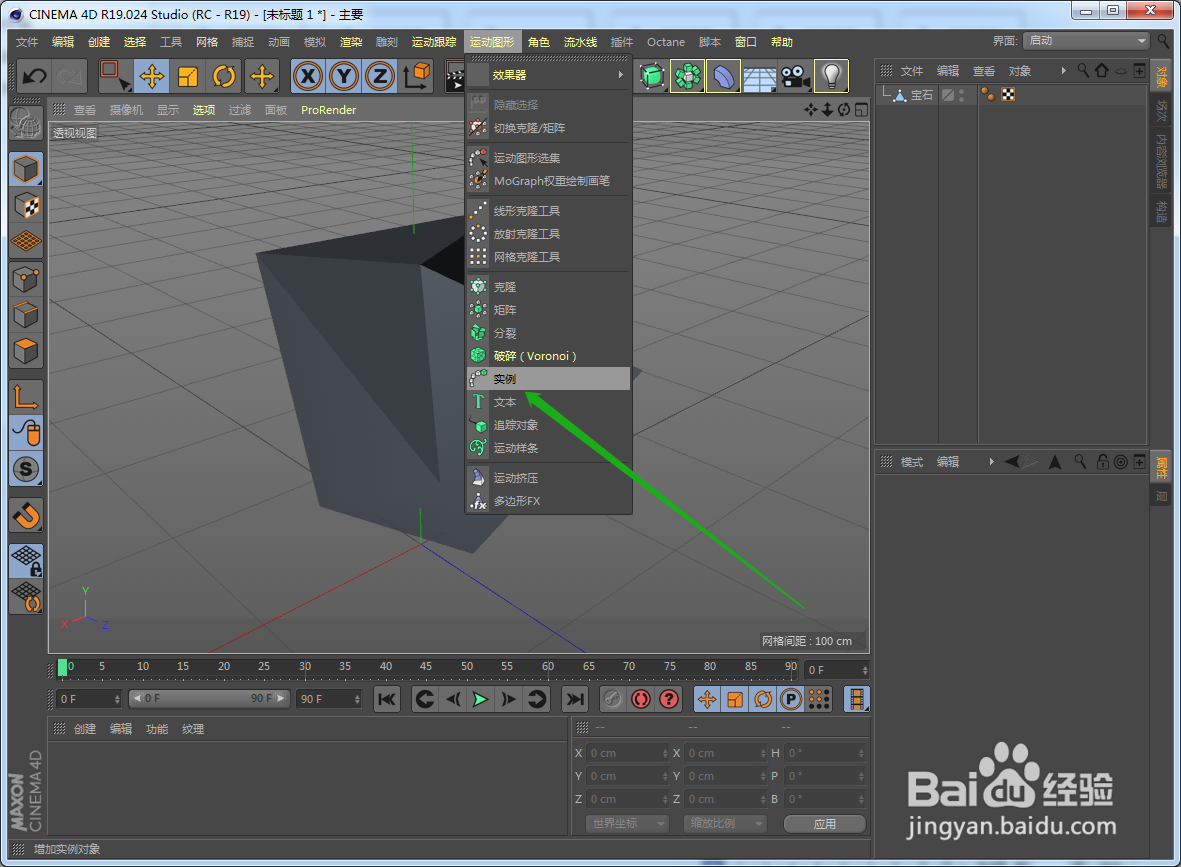1181x867 pixels.
Task: Switch to Points mode
Action: (x=26, y=279)
